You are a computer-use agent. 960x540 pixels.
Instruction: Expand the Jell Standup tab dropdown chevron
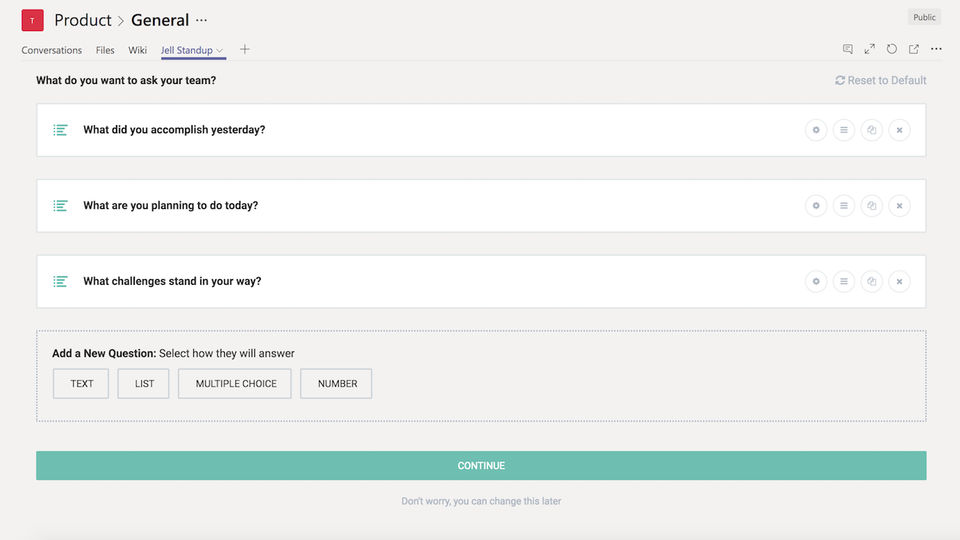coord(220,50)
